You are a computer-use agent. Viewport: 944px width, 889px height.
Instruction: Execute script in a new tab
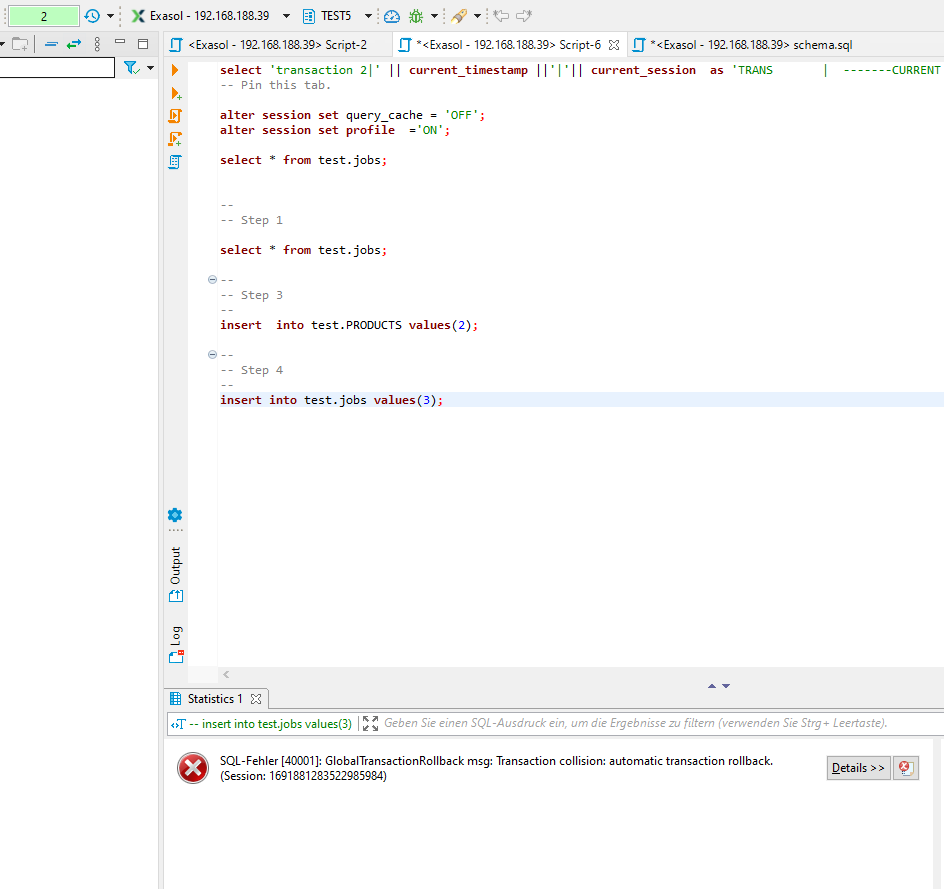pos(175,139)
